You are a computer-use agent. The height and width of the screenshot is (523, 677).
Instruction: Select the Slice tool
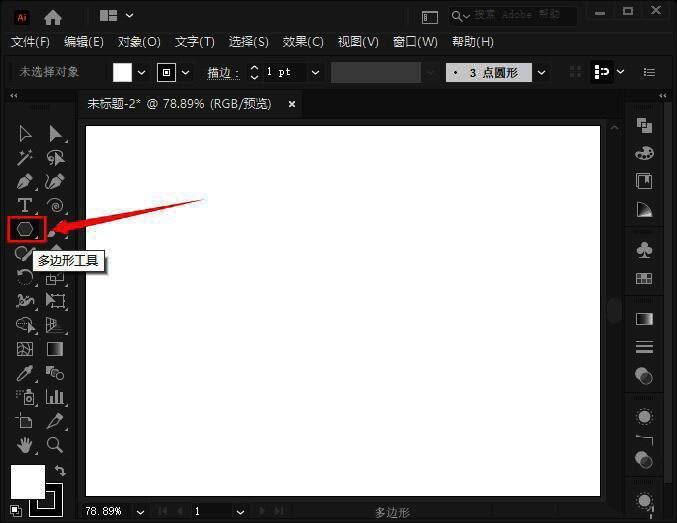point(55,421)
